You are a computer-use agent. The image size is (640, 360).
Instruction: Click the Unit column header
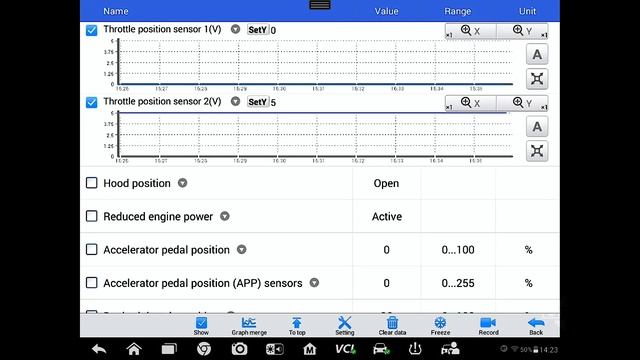pyautogui.click(x=527, y=11)
